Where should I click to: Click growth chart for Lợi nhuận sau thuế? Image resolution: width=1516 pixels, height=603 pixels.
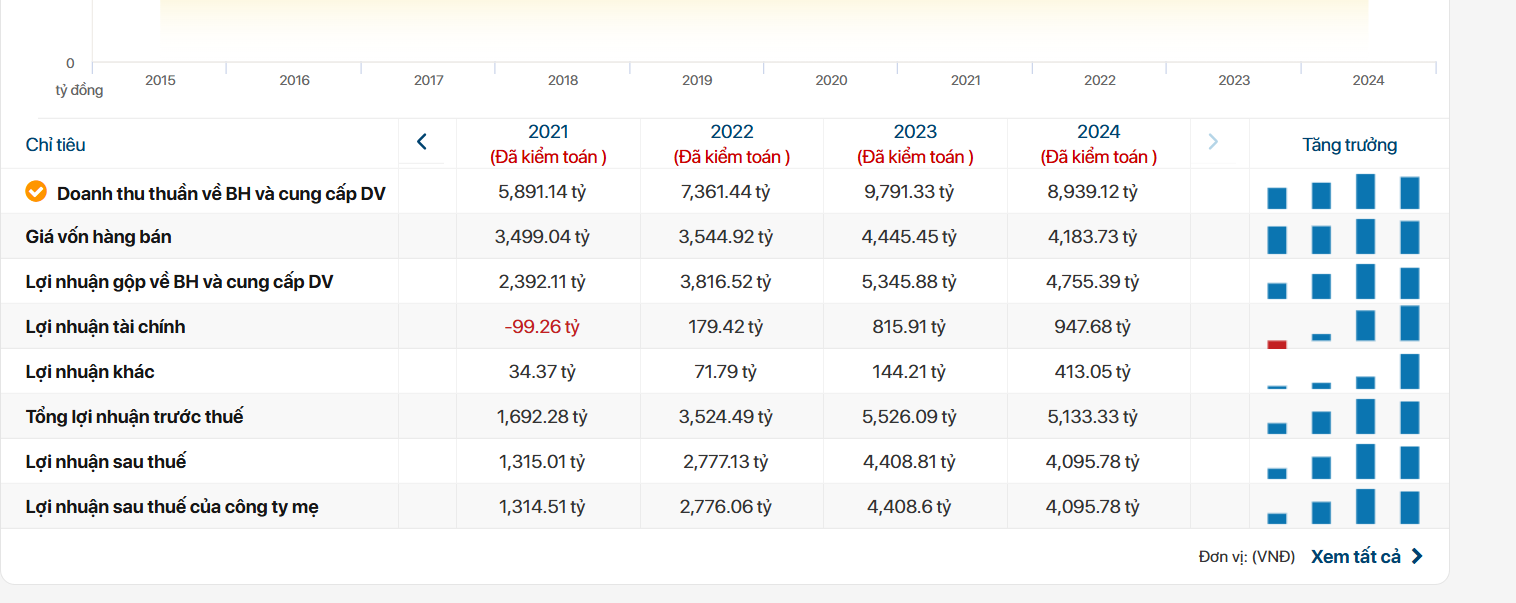(1343, 461)
